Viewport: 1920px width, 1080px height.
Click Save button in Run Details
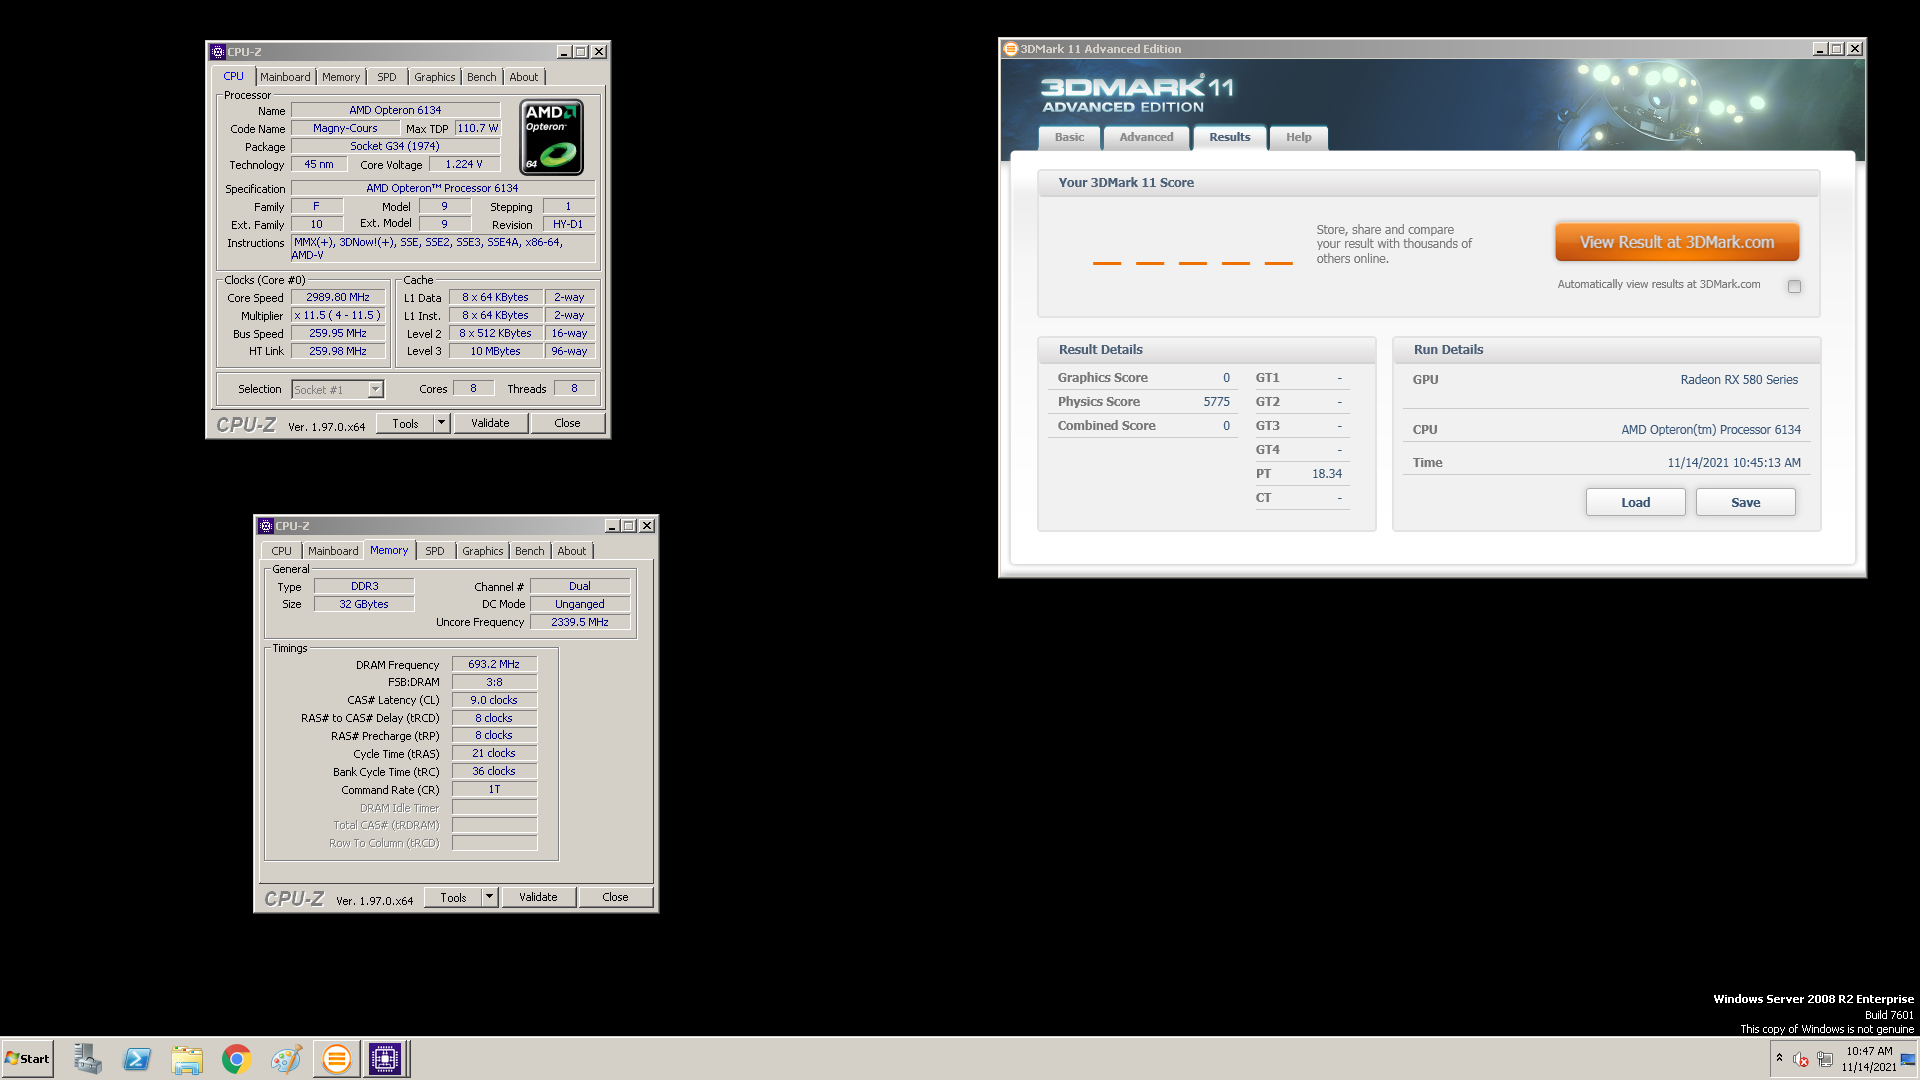click(1745, 502)
